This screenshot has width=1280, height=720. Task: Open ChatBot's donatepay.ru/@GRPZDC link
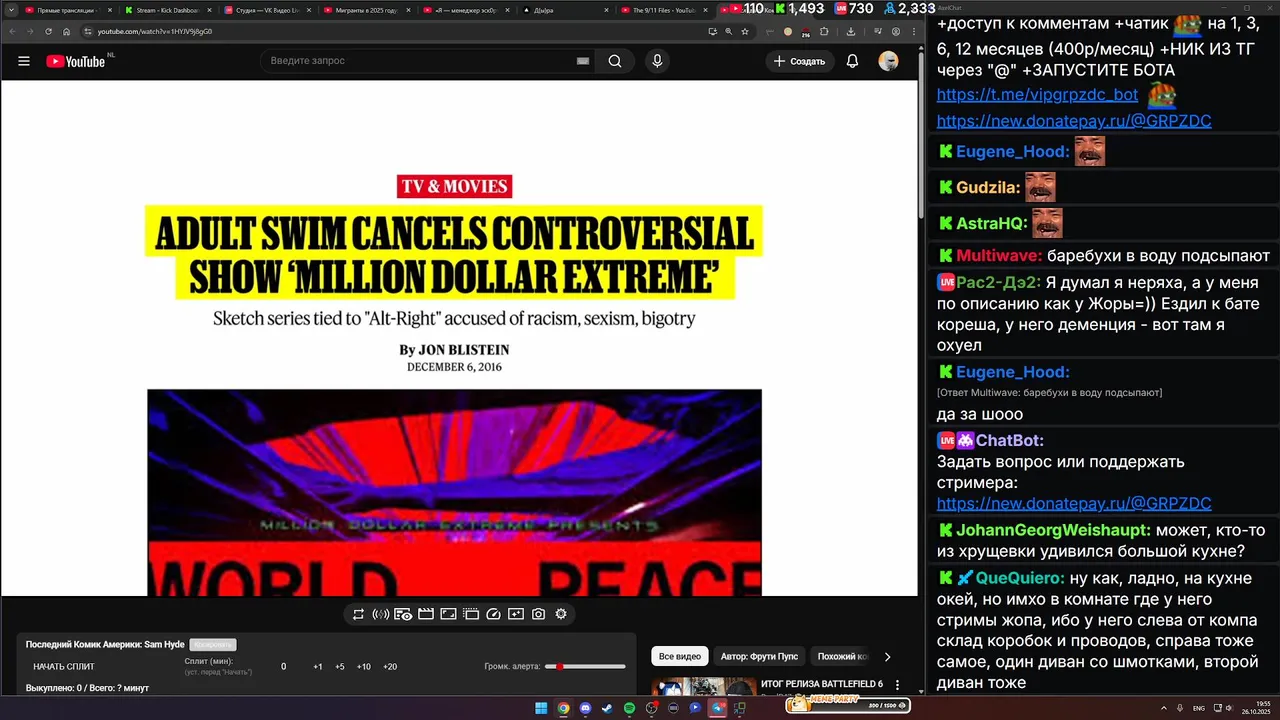point(1074,503)
